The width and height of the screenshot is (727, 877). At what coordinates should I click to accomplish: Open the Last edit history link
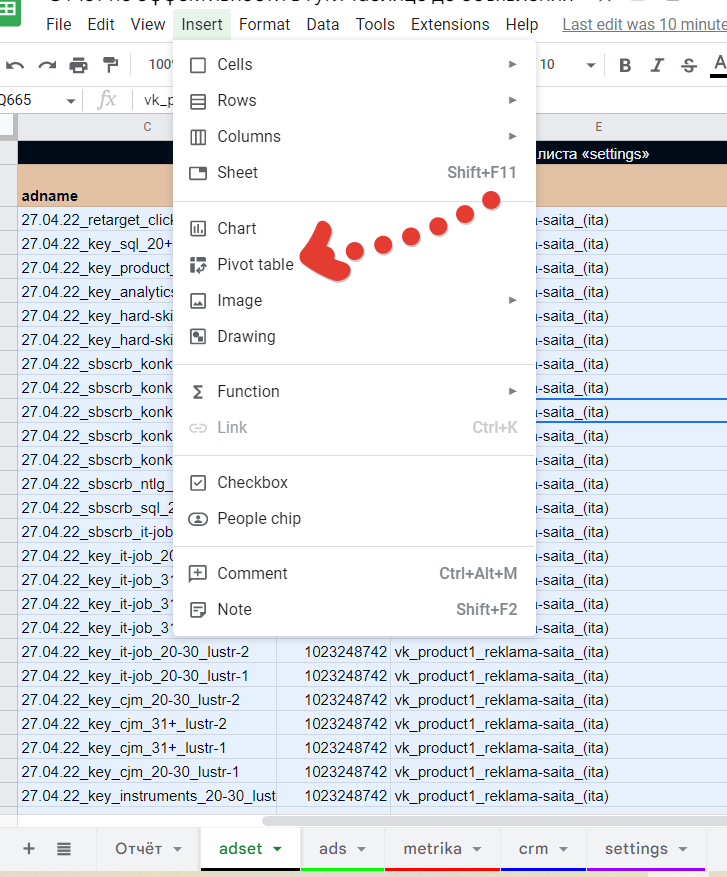coord(644,25)
